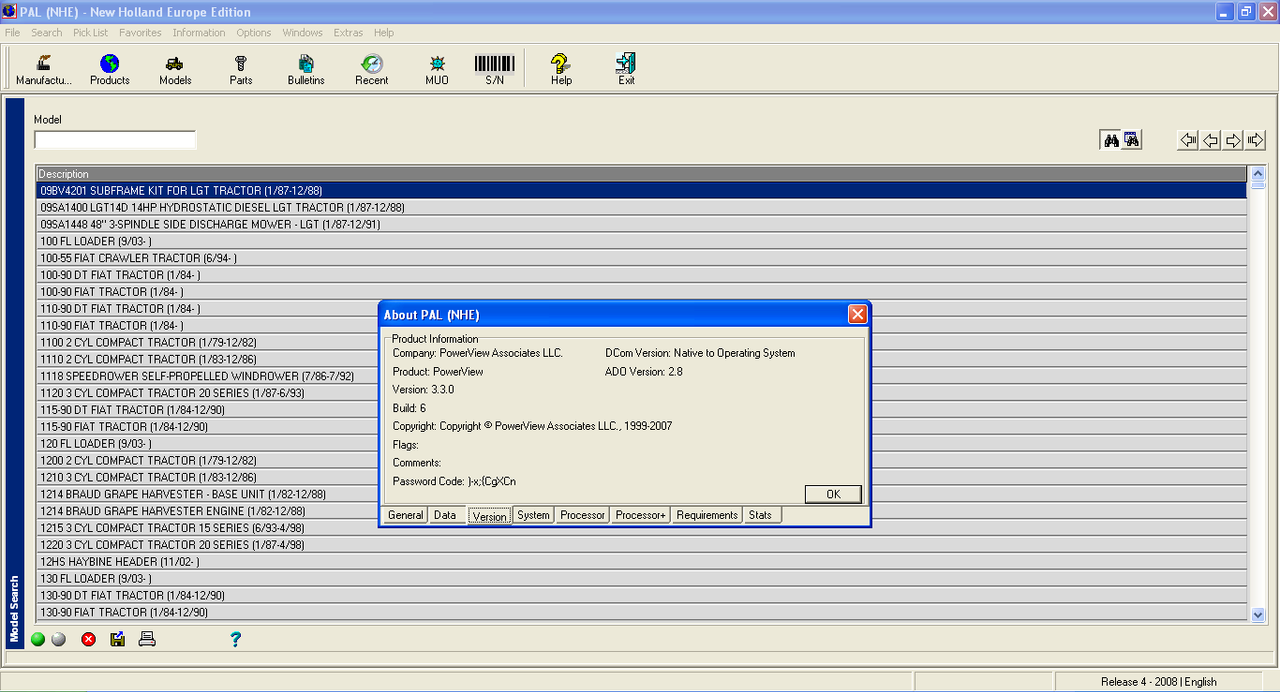Click the printer icon

[x=147, y=639]
